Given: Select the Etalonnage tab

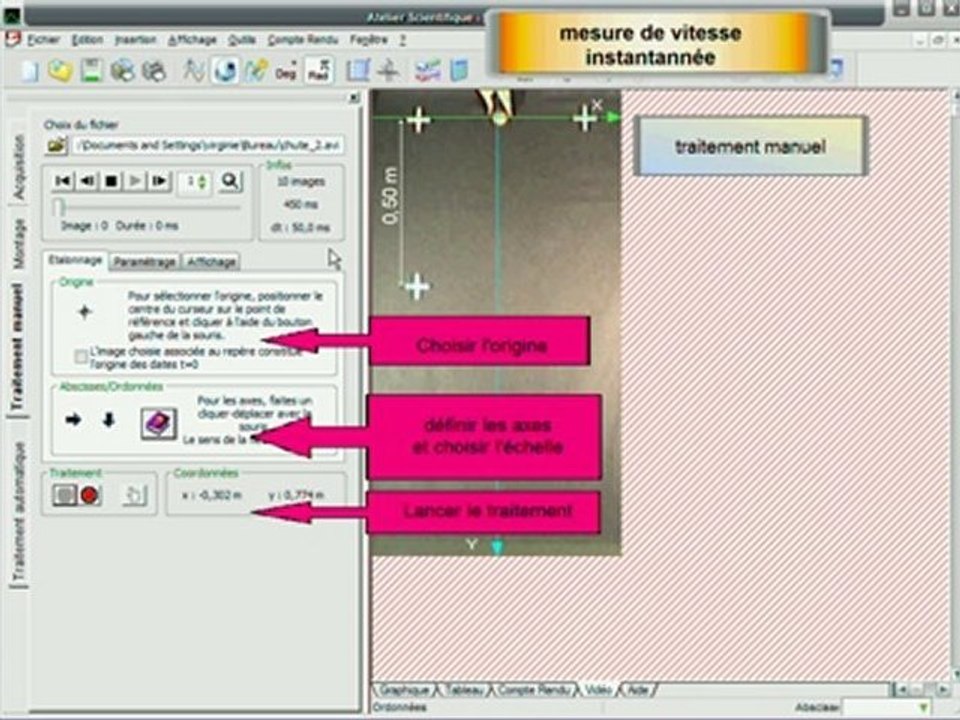Looking at the screenshot, I should click(x=75, y=260).
